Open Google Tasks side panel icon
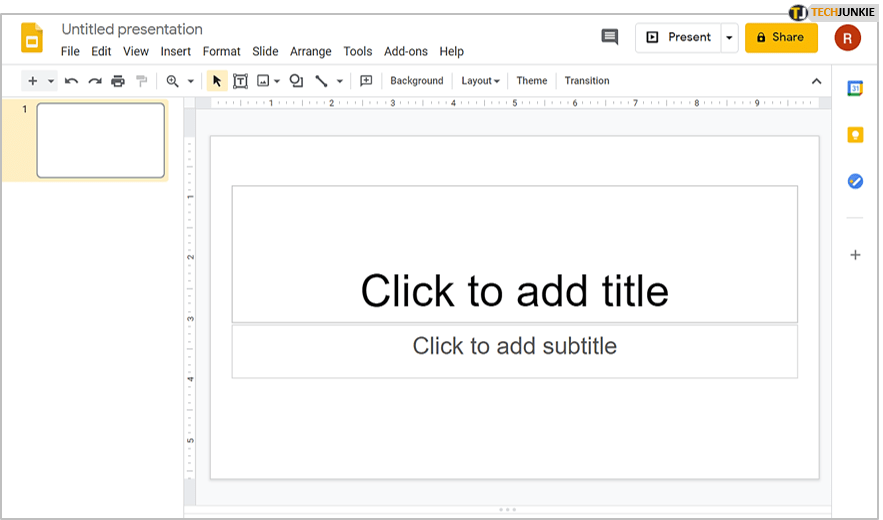 click(855, 181)
